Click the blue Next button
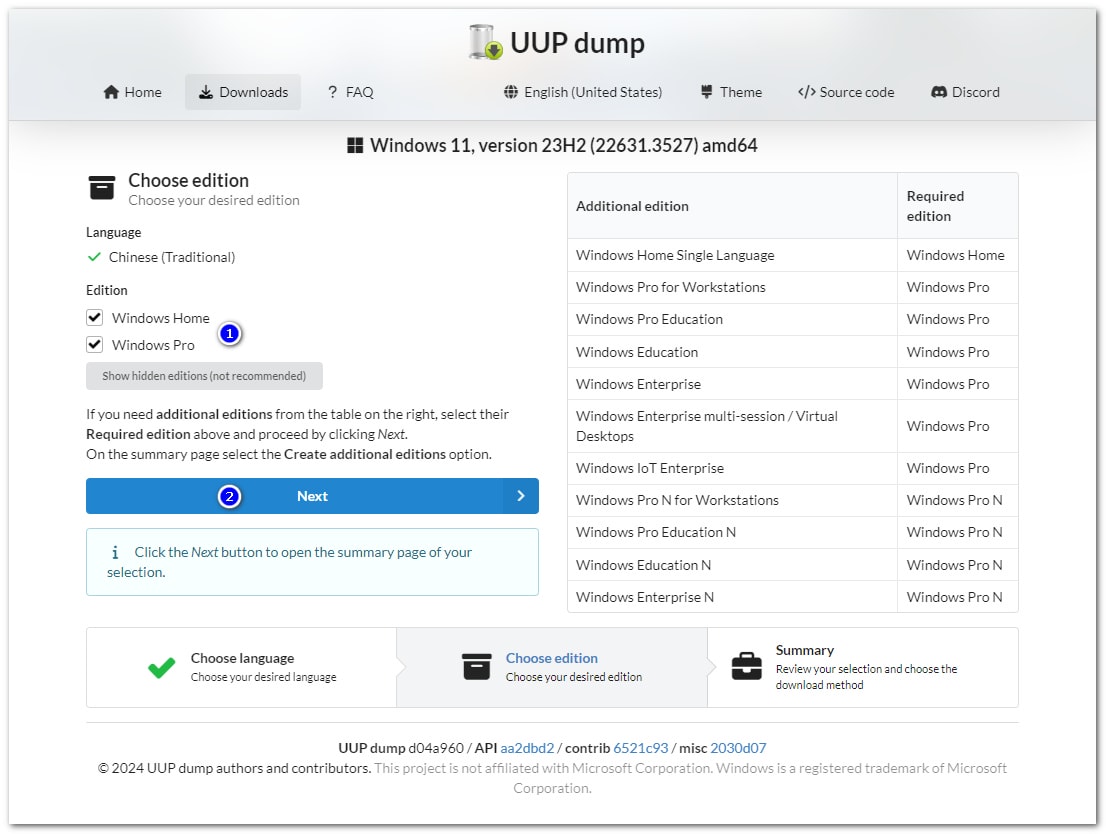The height and width of the screenshot is (834, 1106). pyautogui.click(x=312, y=496)
